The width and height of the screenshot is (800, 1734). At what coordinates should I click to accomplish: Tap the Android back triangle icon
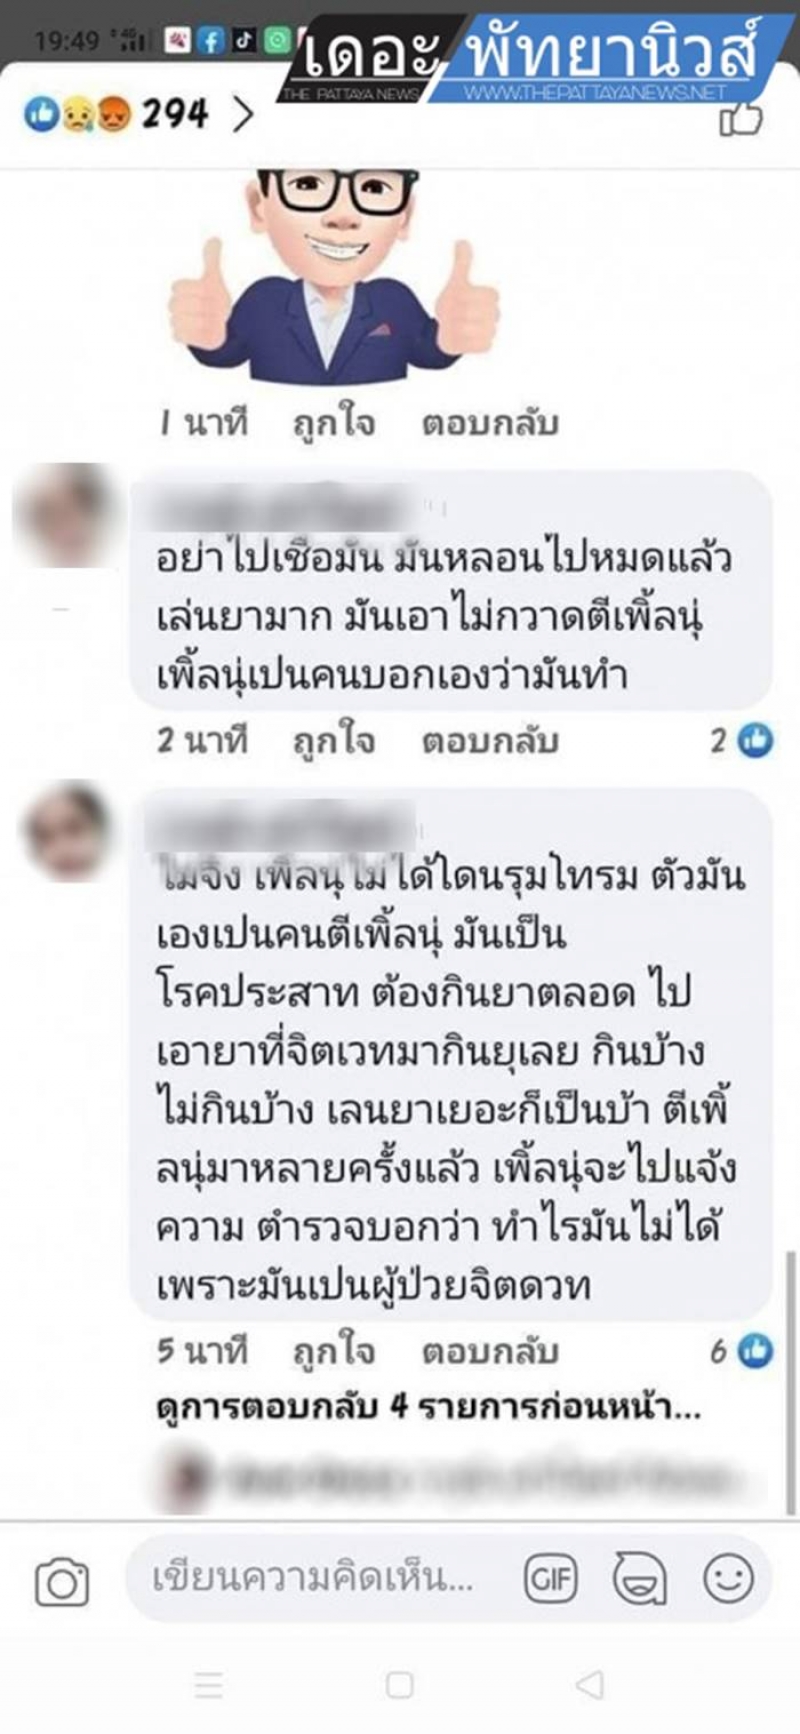point(590,1684)
